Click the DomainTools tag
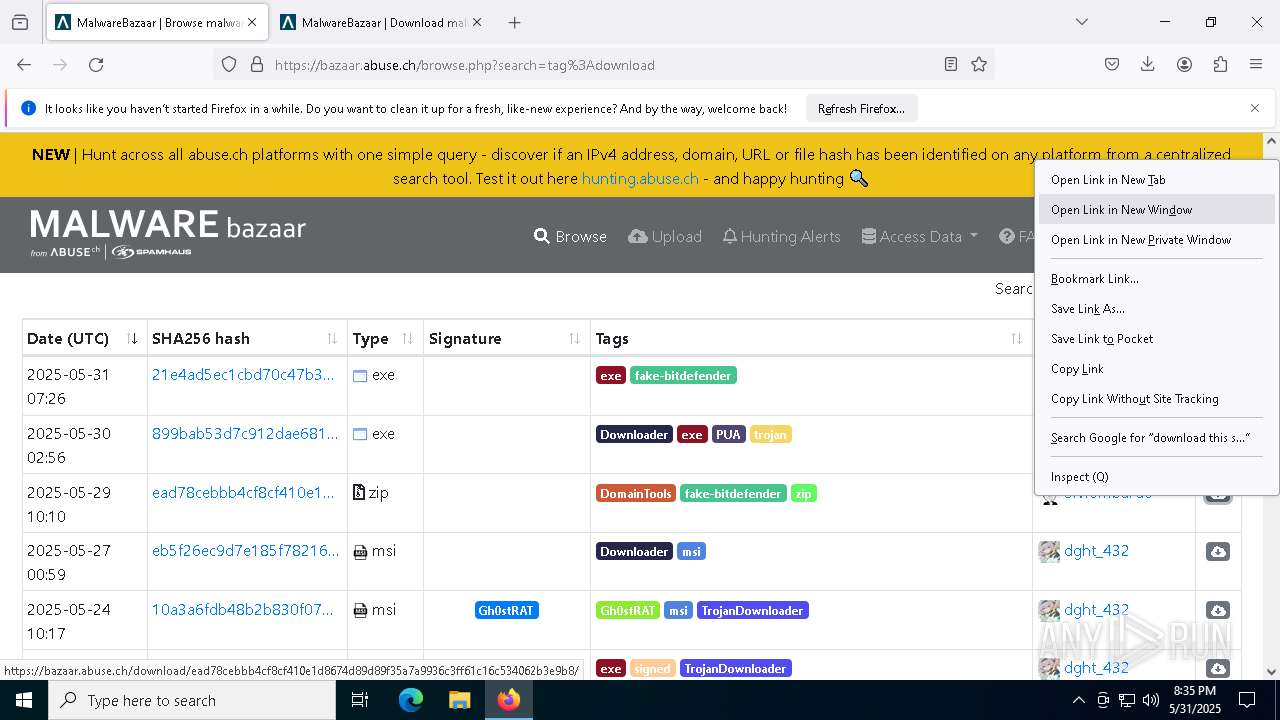 click(x=635, y=494)
